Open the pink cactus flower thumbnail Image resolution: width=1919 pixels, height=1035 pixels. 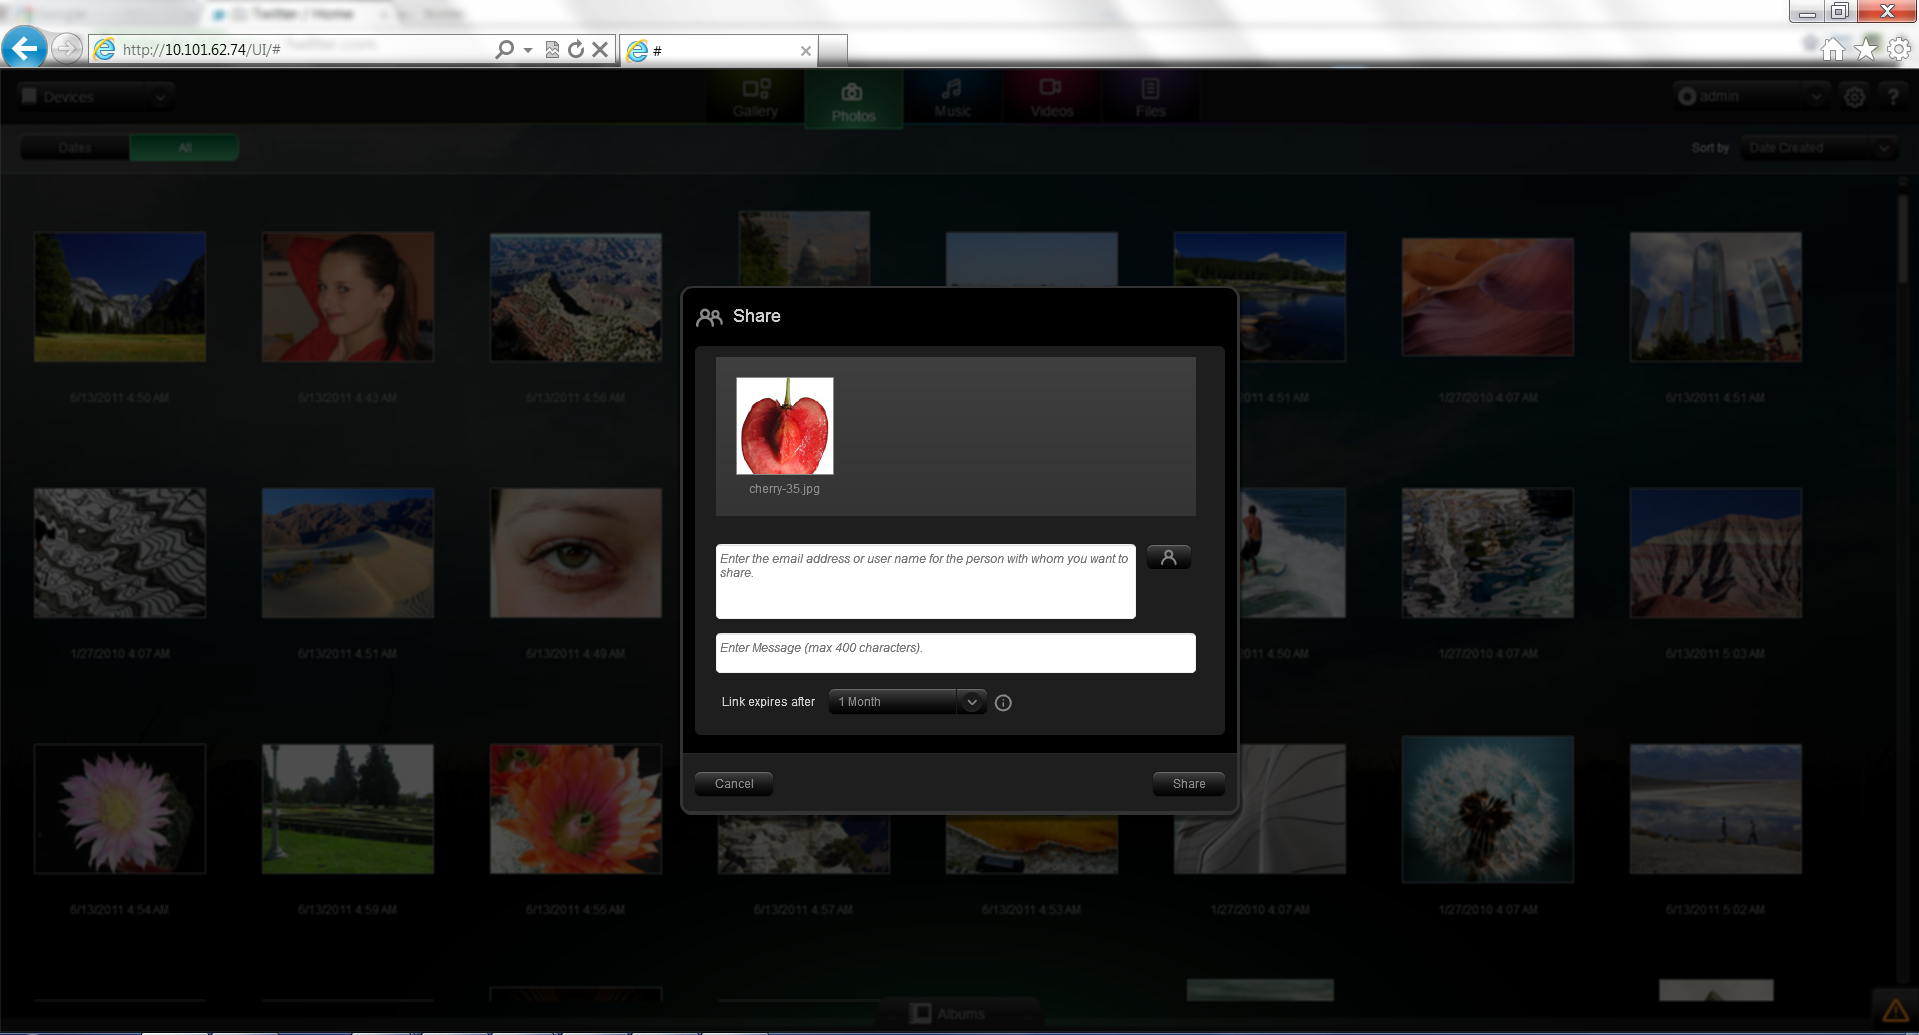120,809
